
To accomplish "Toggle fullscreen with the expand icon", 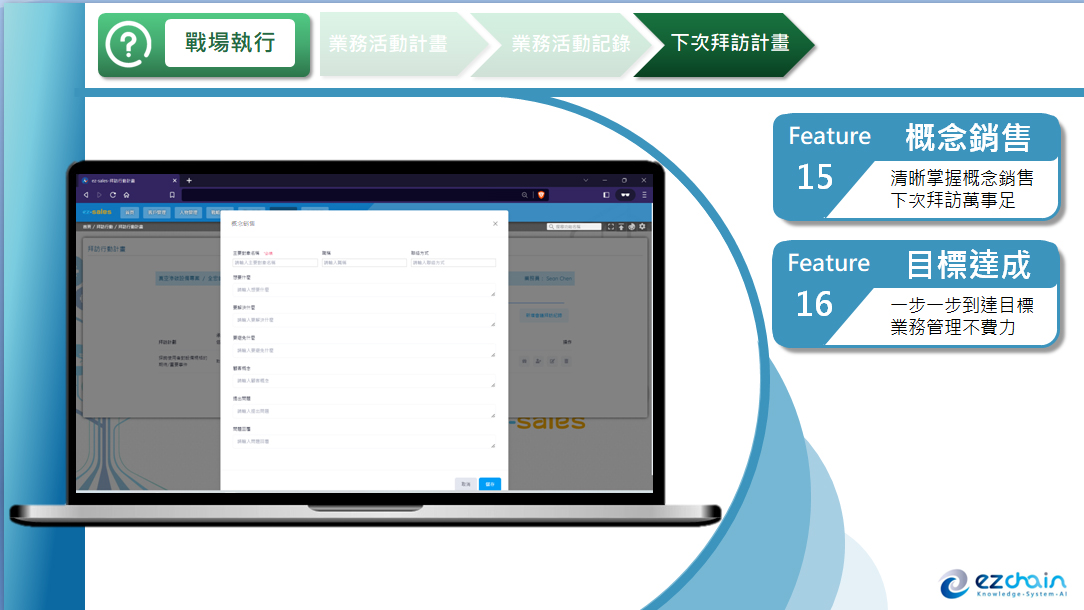I will [611, 227].
